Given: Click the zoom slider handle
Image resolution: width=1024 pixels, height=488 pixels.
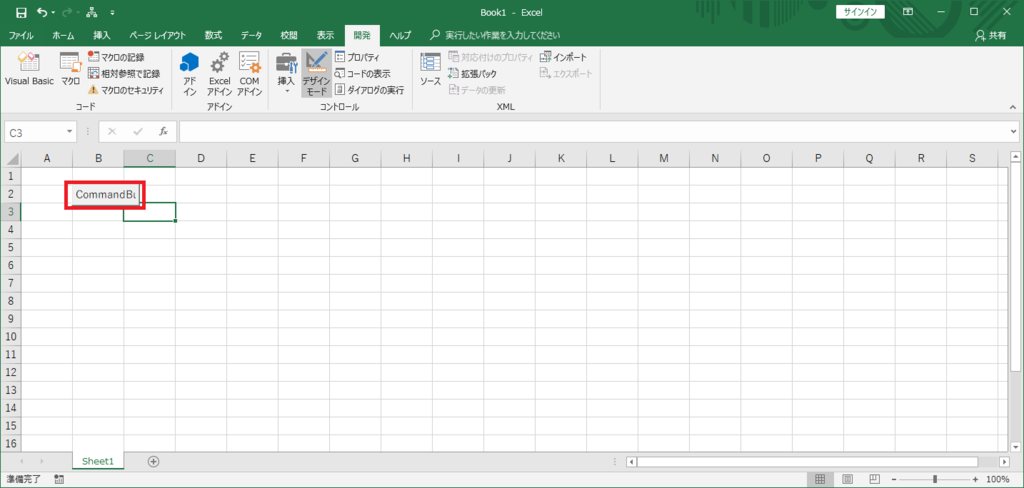Looking at the screenshot, I should click(x=936, y=480).
